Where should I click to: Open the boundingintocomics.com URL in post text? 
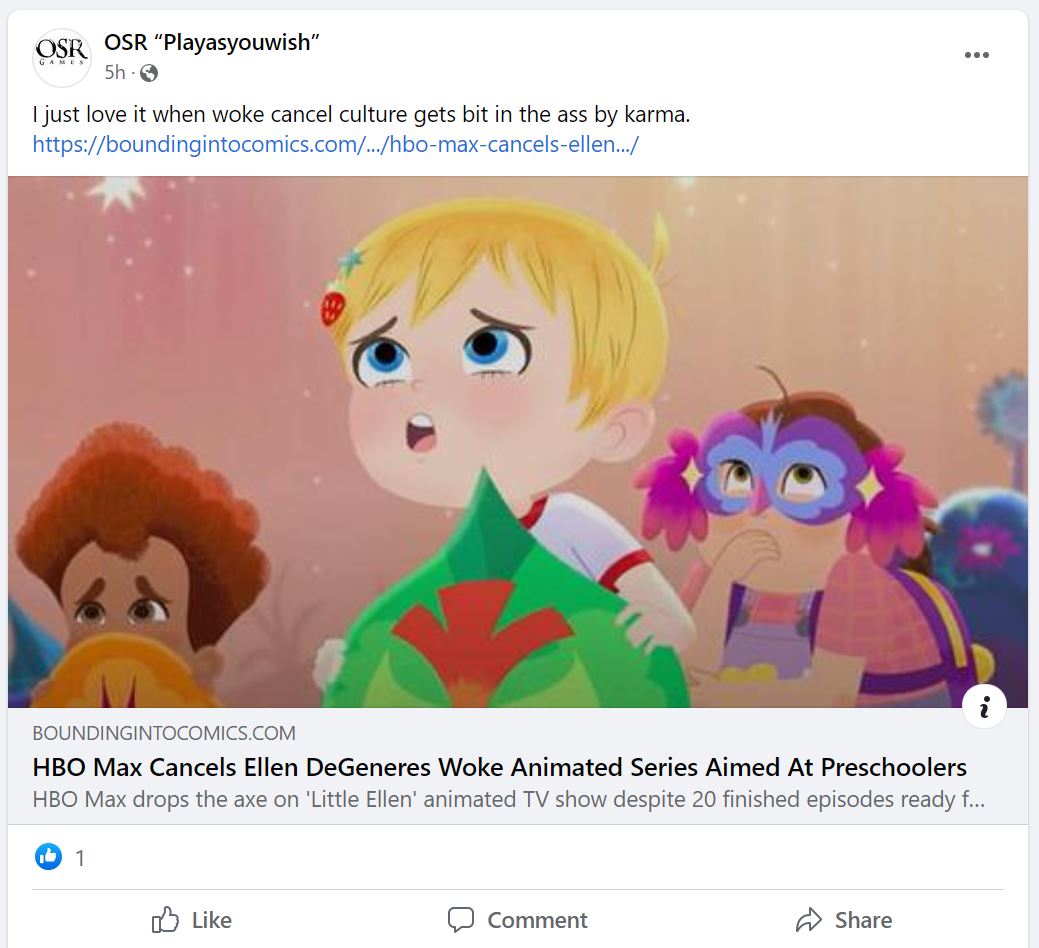(x=335, y=144)
